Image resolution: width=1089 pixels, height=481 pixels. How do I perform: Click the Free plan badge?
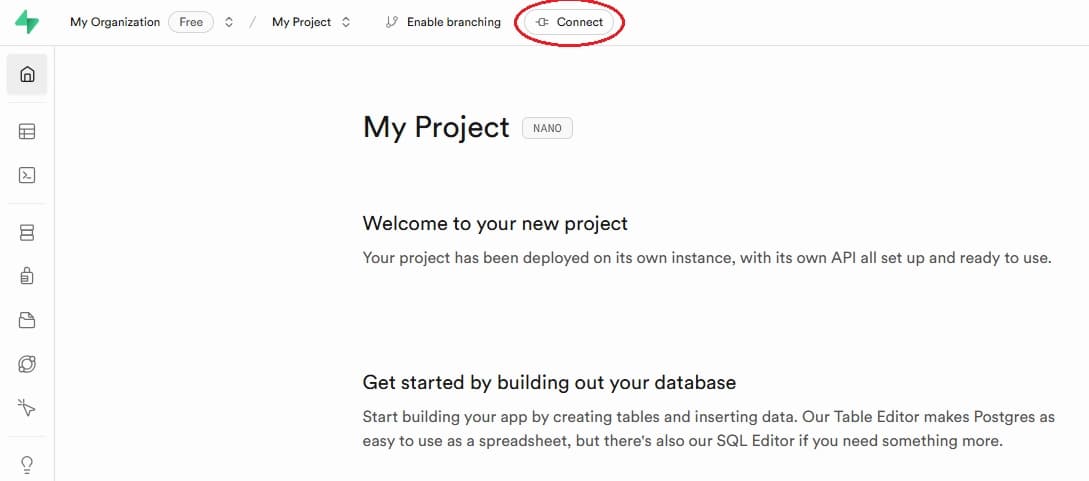point(191,22)
